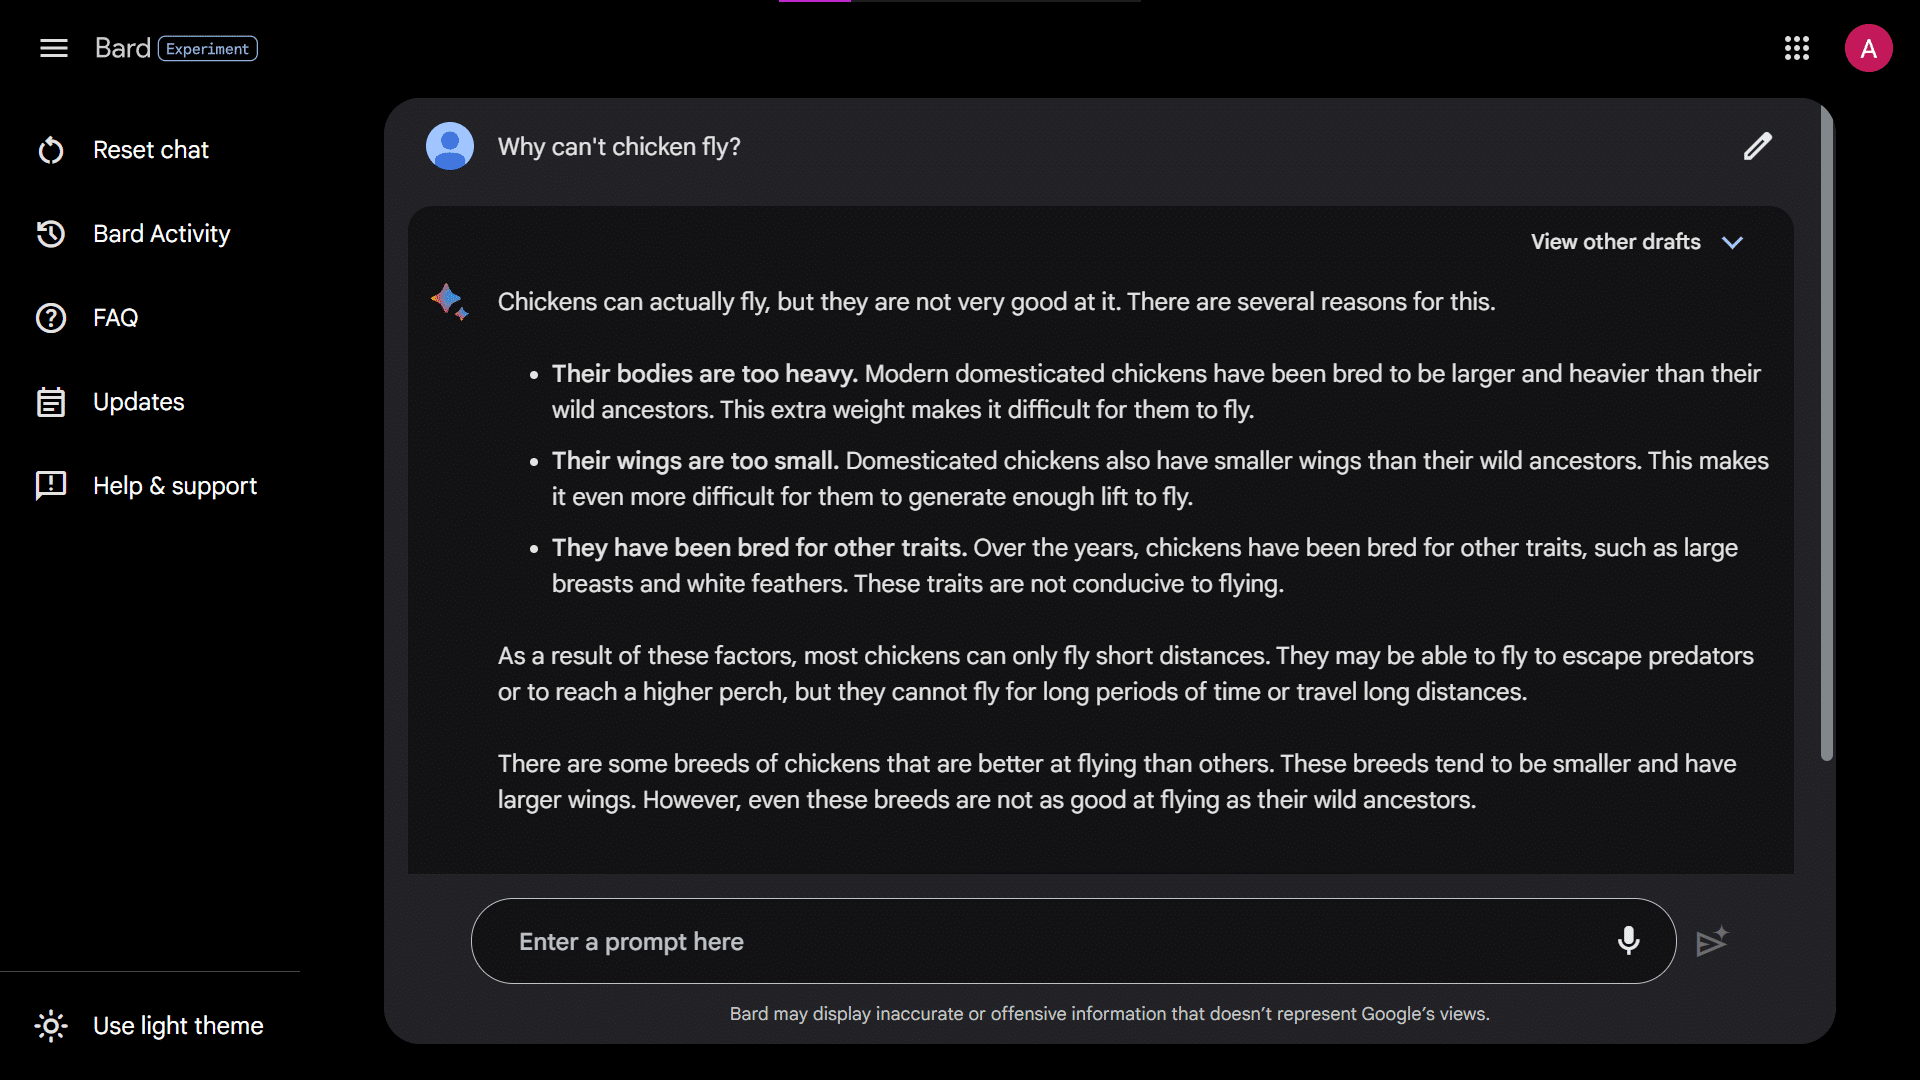The height and width of the screenshot is (1080, 1920).
Task: Click the Updates calendar icon
Action: 51,402
